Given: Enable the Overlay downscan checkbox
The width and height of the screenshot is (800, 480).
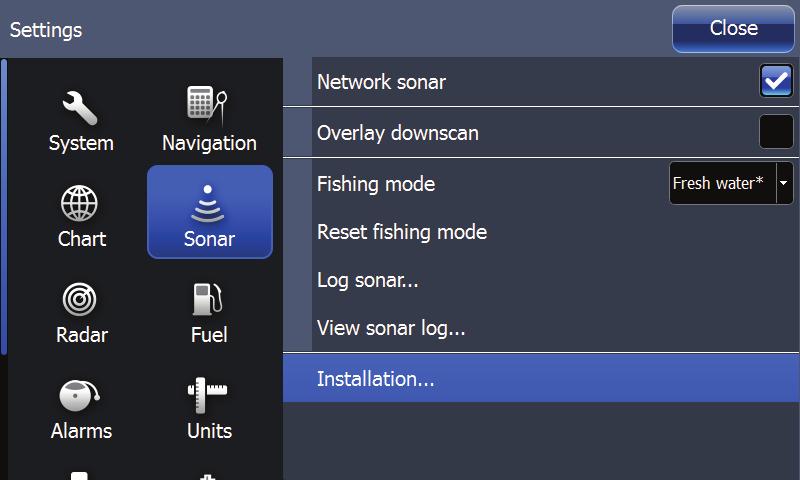Looking at the screenshot, I should pos(776,132).
